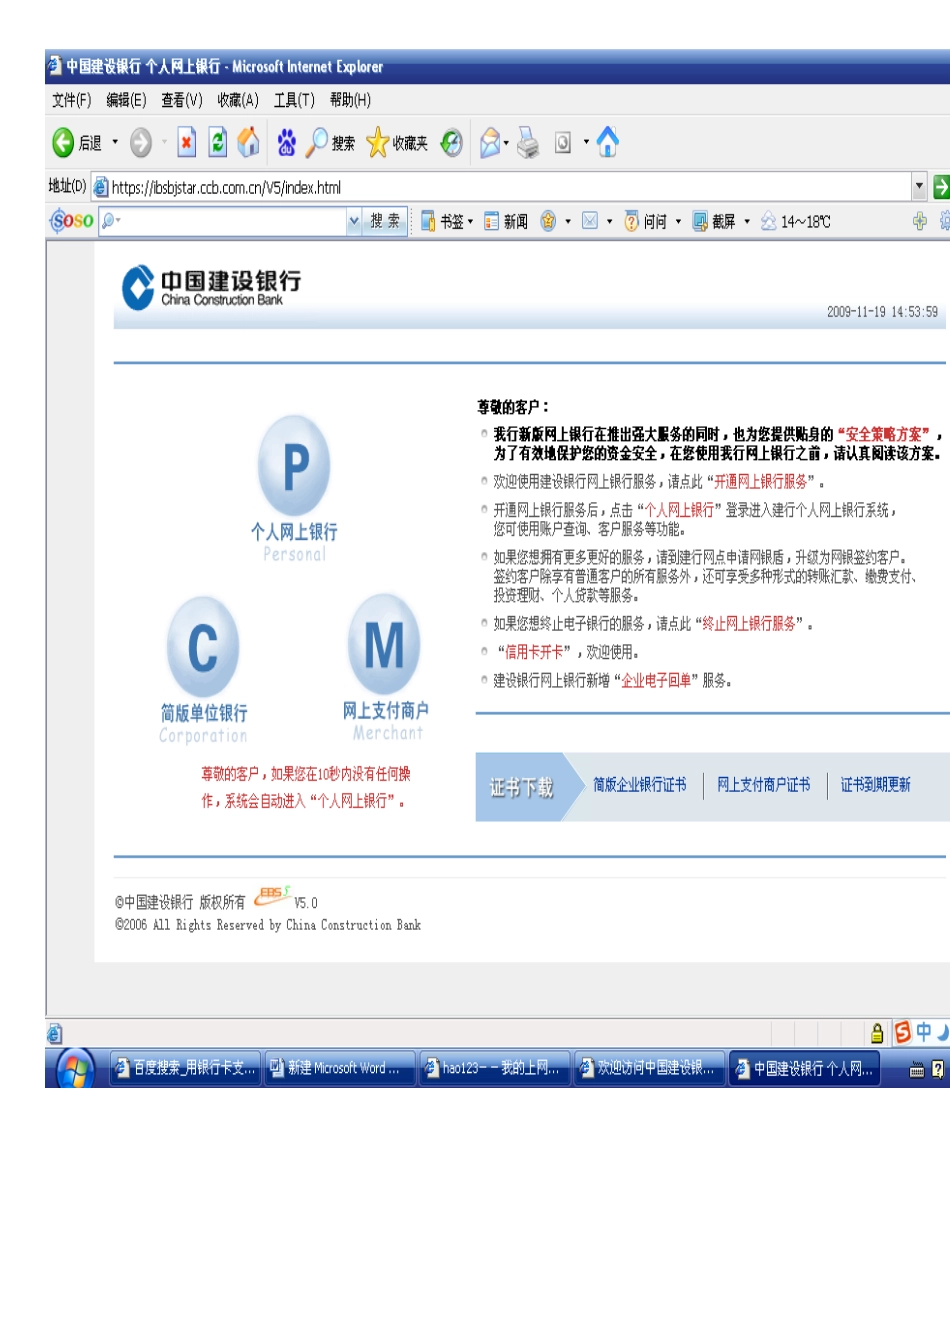
Task: Open the 收藏(A) menu
Action: (238, 100)
